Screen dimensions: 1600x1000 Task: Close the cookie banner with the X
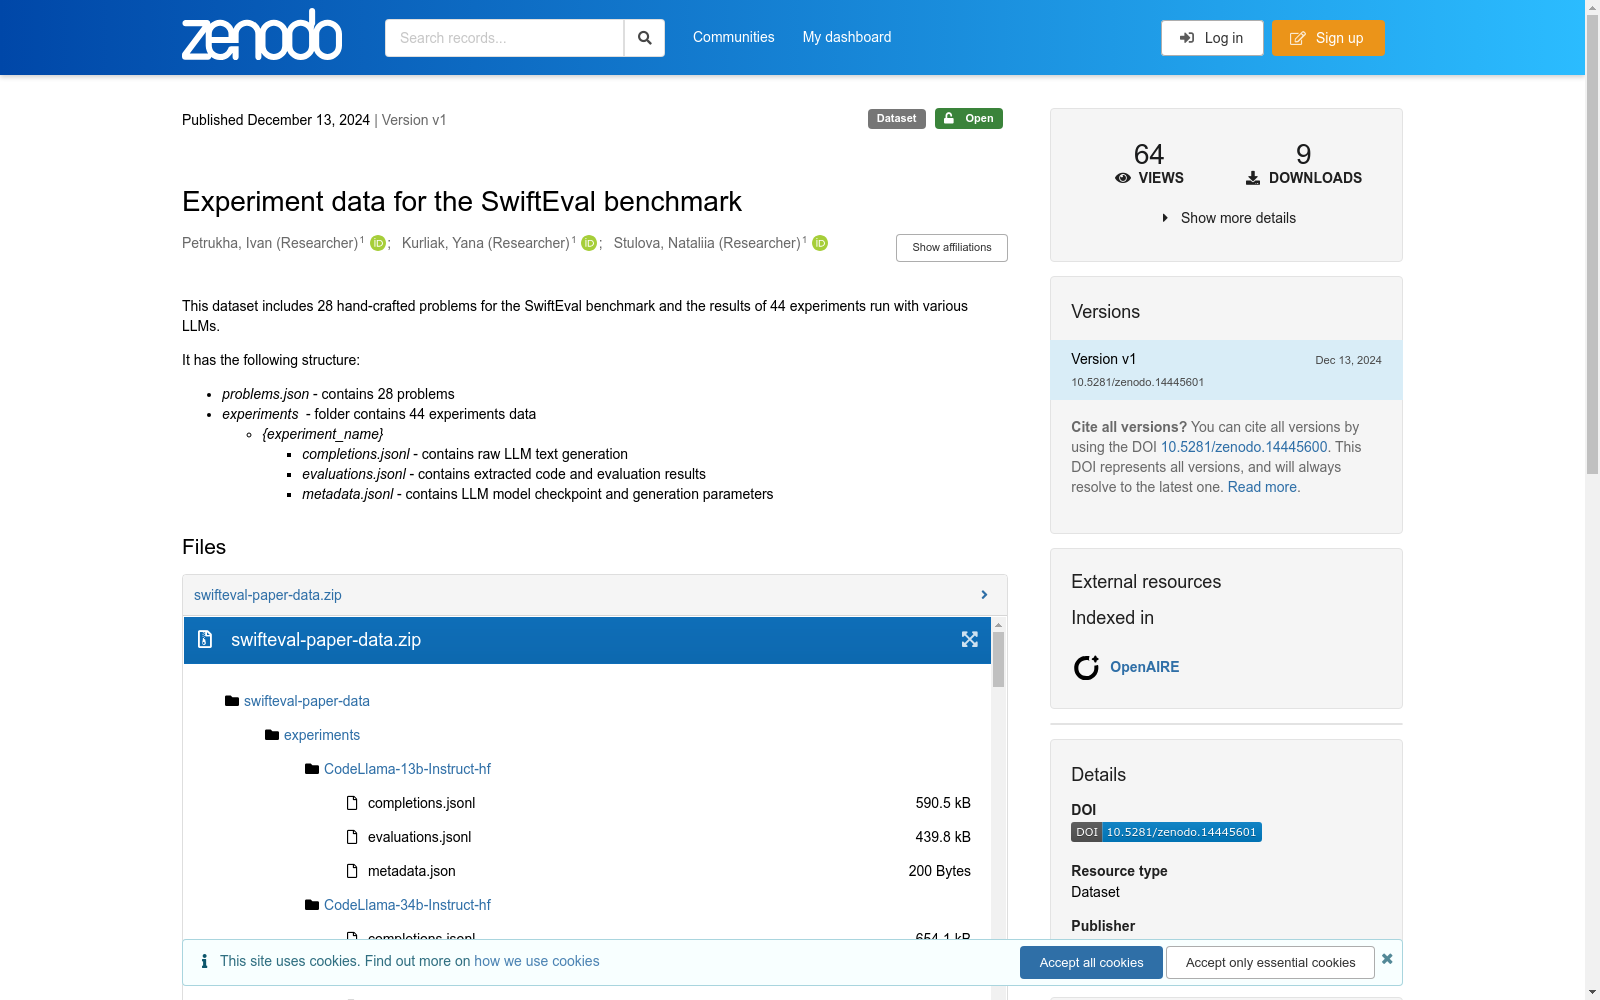click(x=1387, y=959)
